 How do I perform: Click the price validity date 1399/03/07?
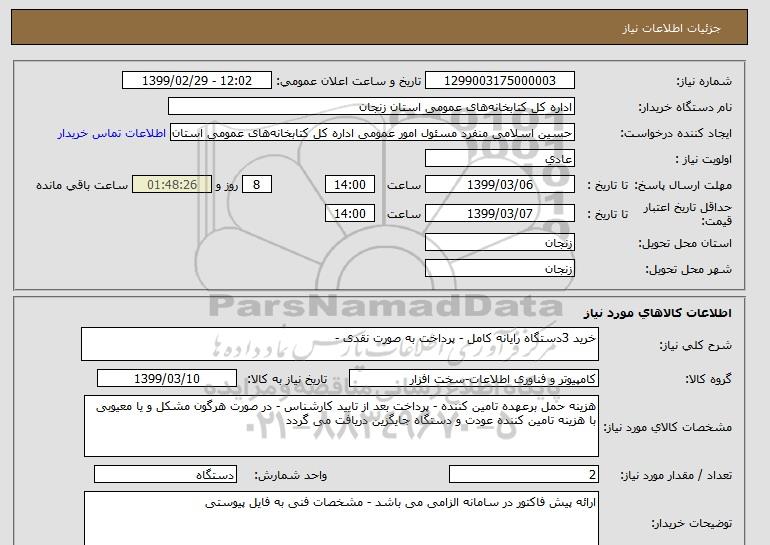[x=499, y=214]
